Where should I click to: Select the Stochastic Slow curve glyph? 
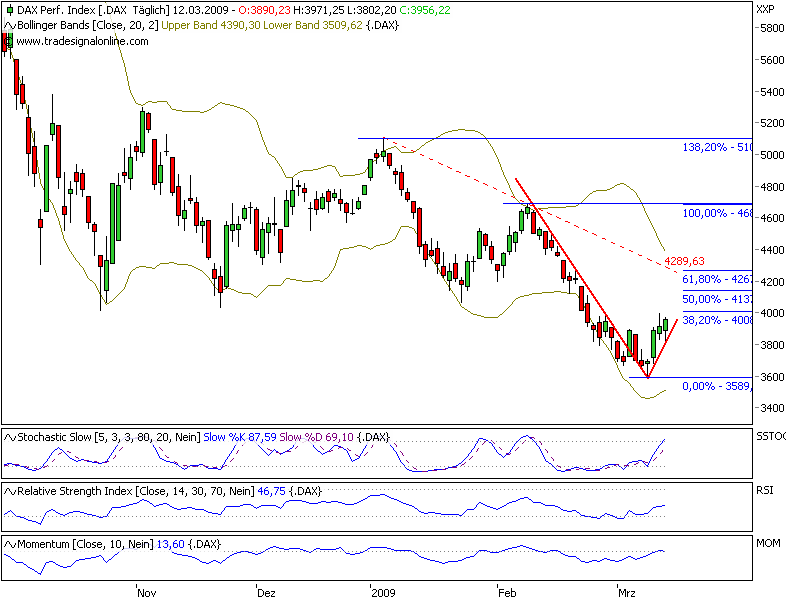pyautogui.click(x=9, y=437)
